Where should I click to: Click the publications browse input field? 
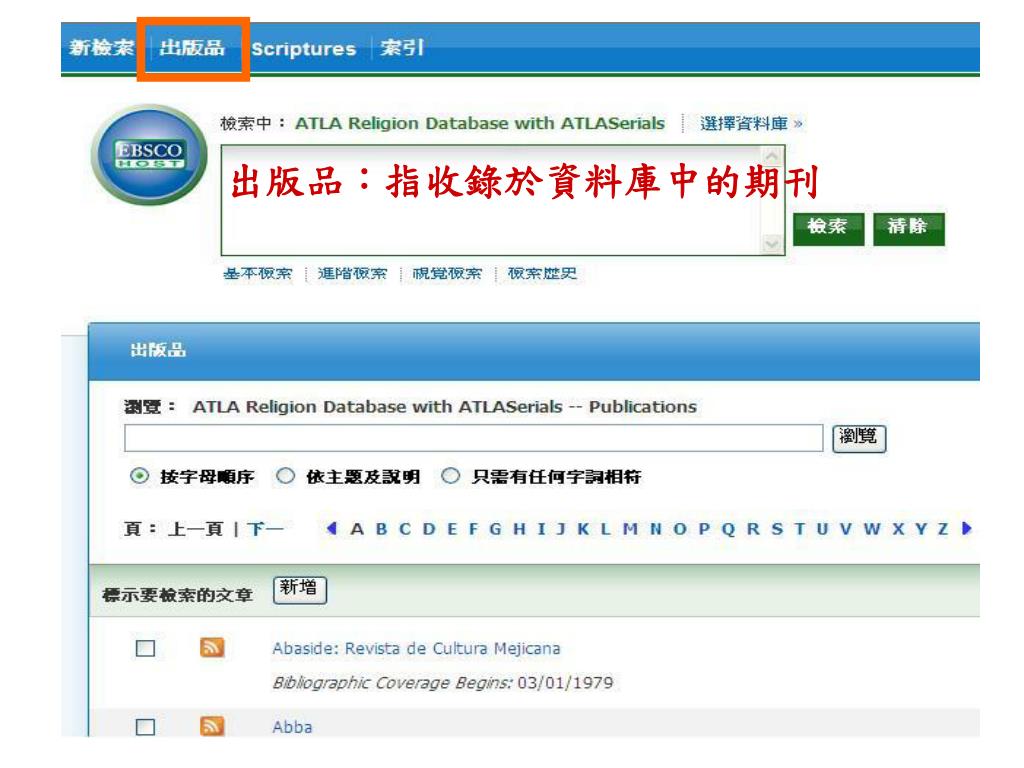coord(473,438)
